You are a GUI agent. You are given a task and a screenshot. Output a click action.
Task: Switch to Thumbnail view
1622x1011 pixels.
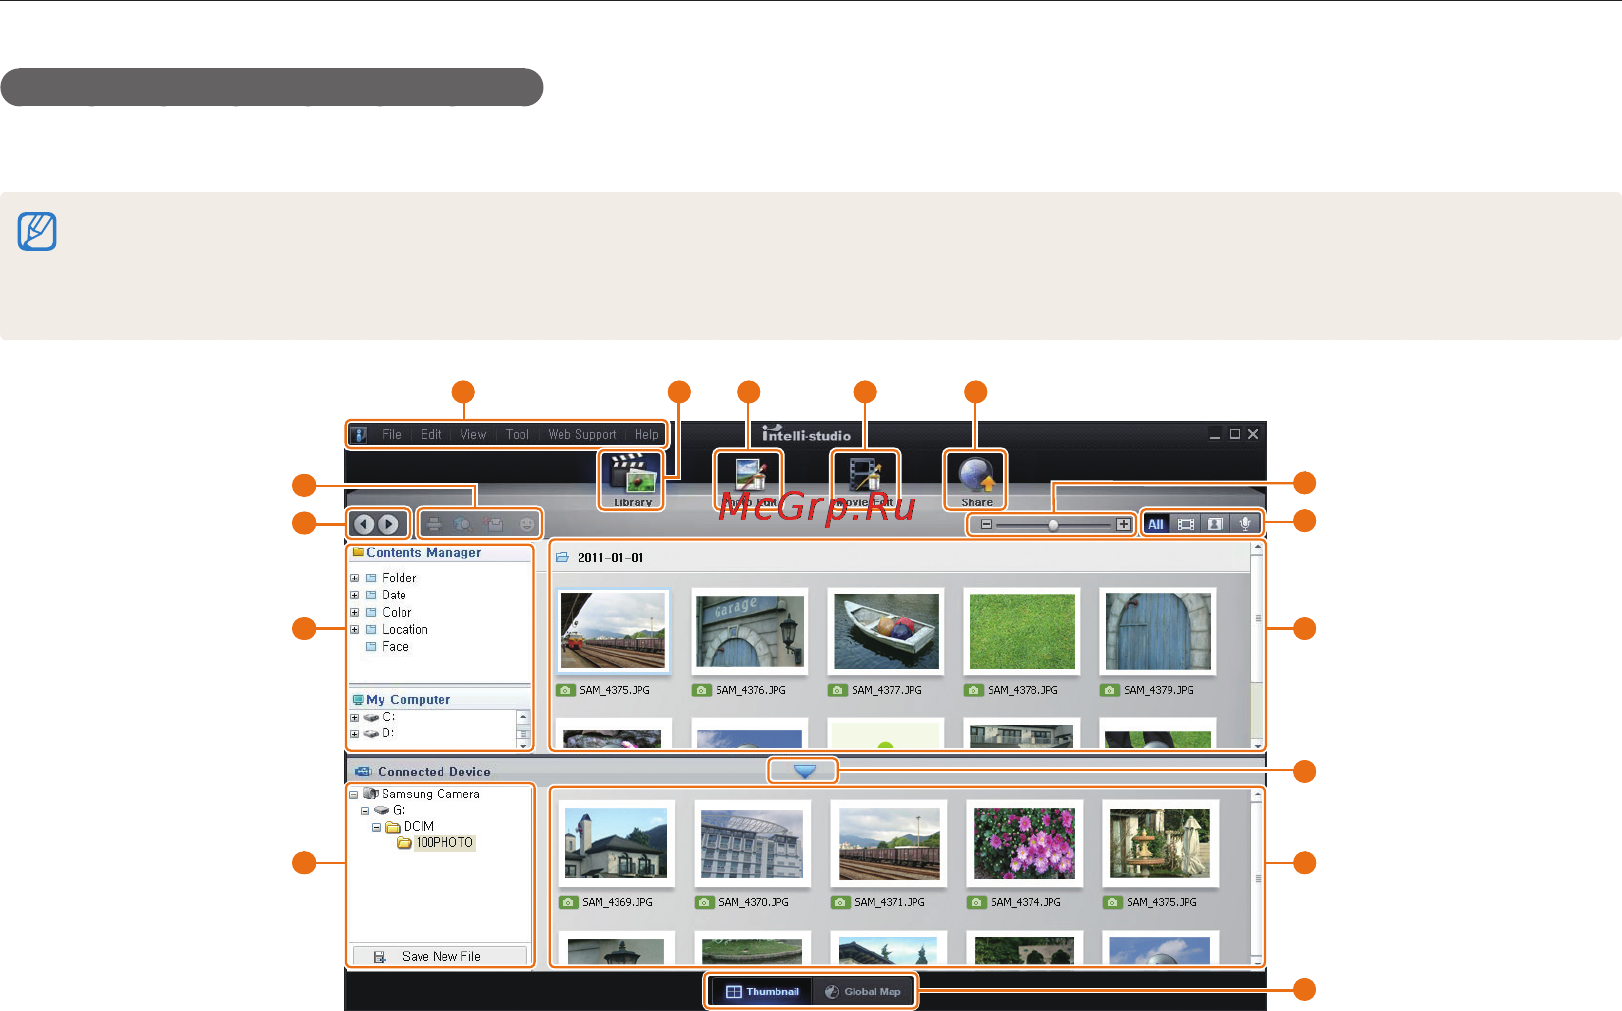(x=762, y=992)
